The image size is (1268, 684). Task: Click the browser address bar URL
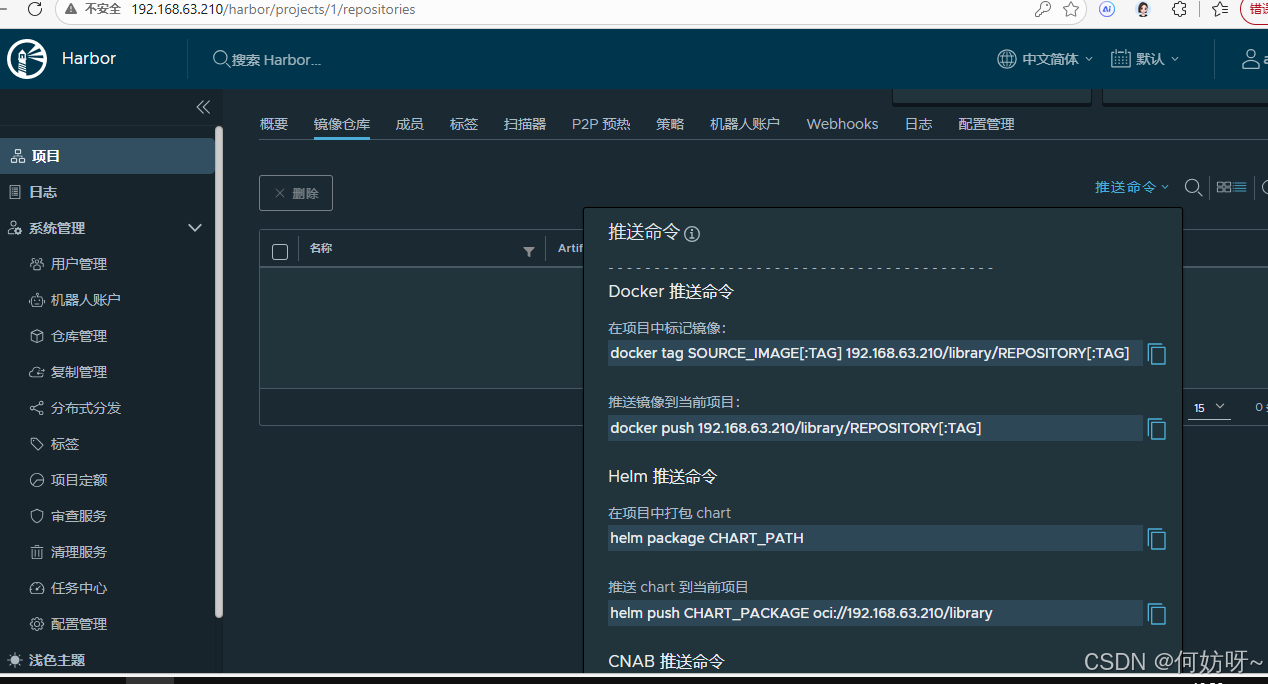(273, 9)
